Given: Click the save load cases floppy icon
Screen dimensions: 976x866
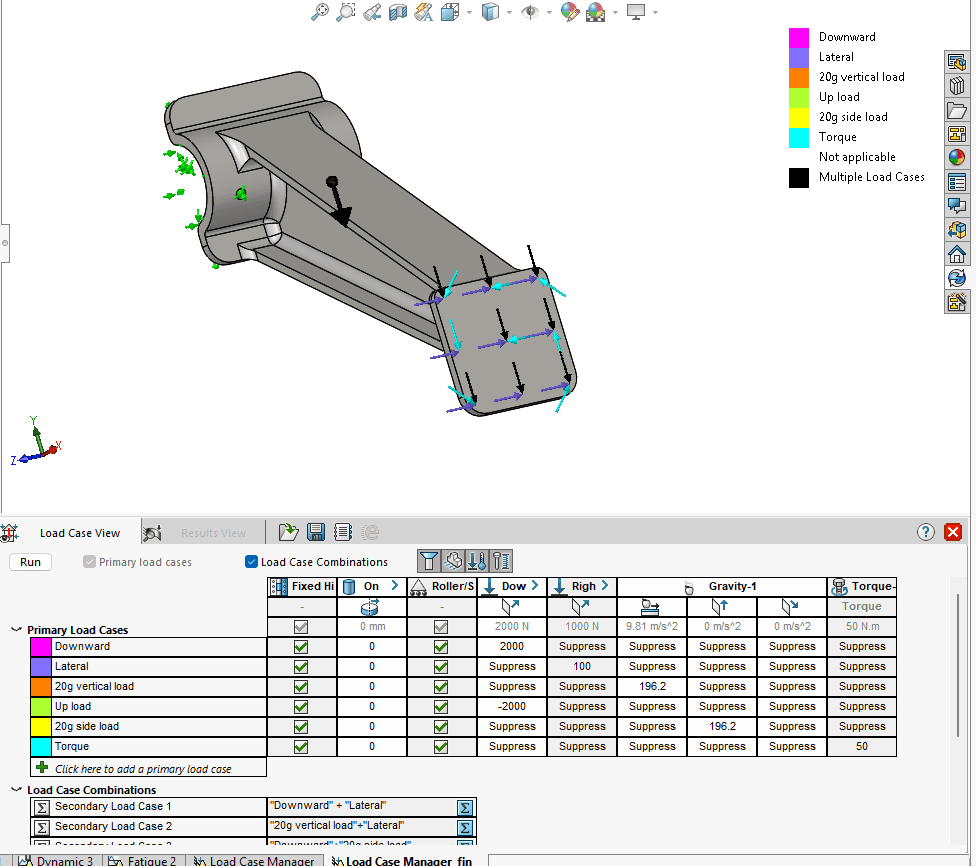Looking at the screenshot, I should pos(315,533).
